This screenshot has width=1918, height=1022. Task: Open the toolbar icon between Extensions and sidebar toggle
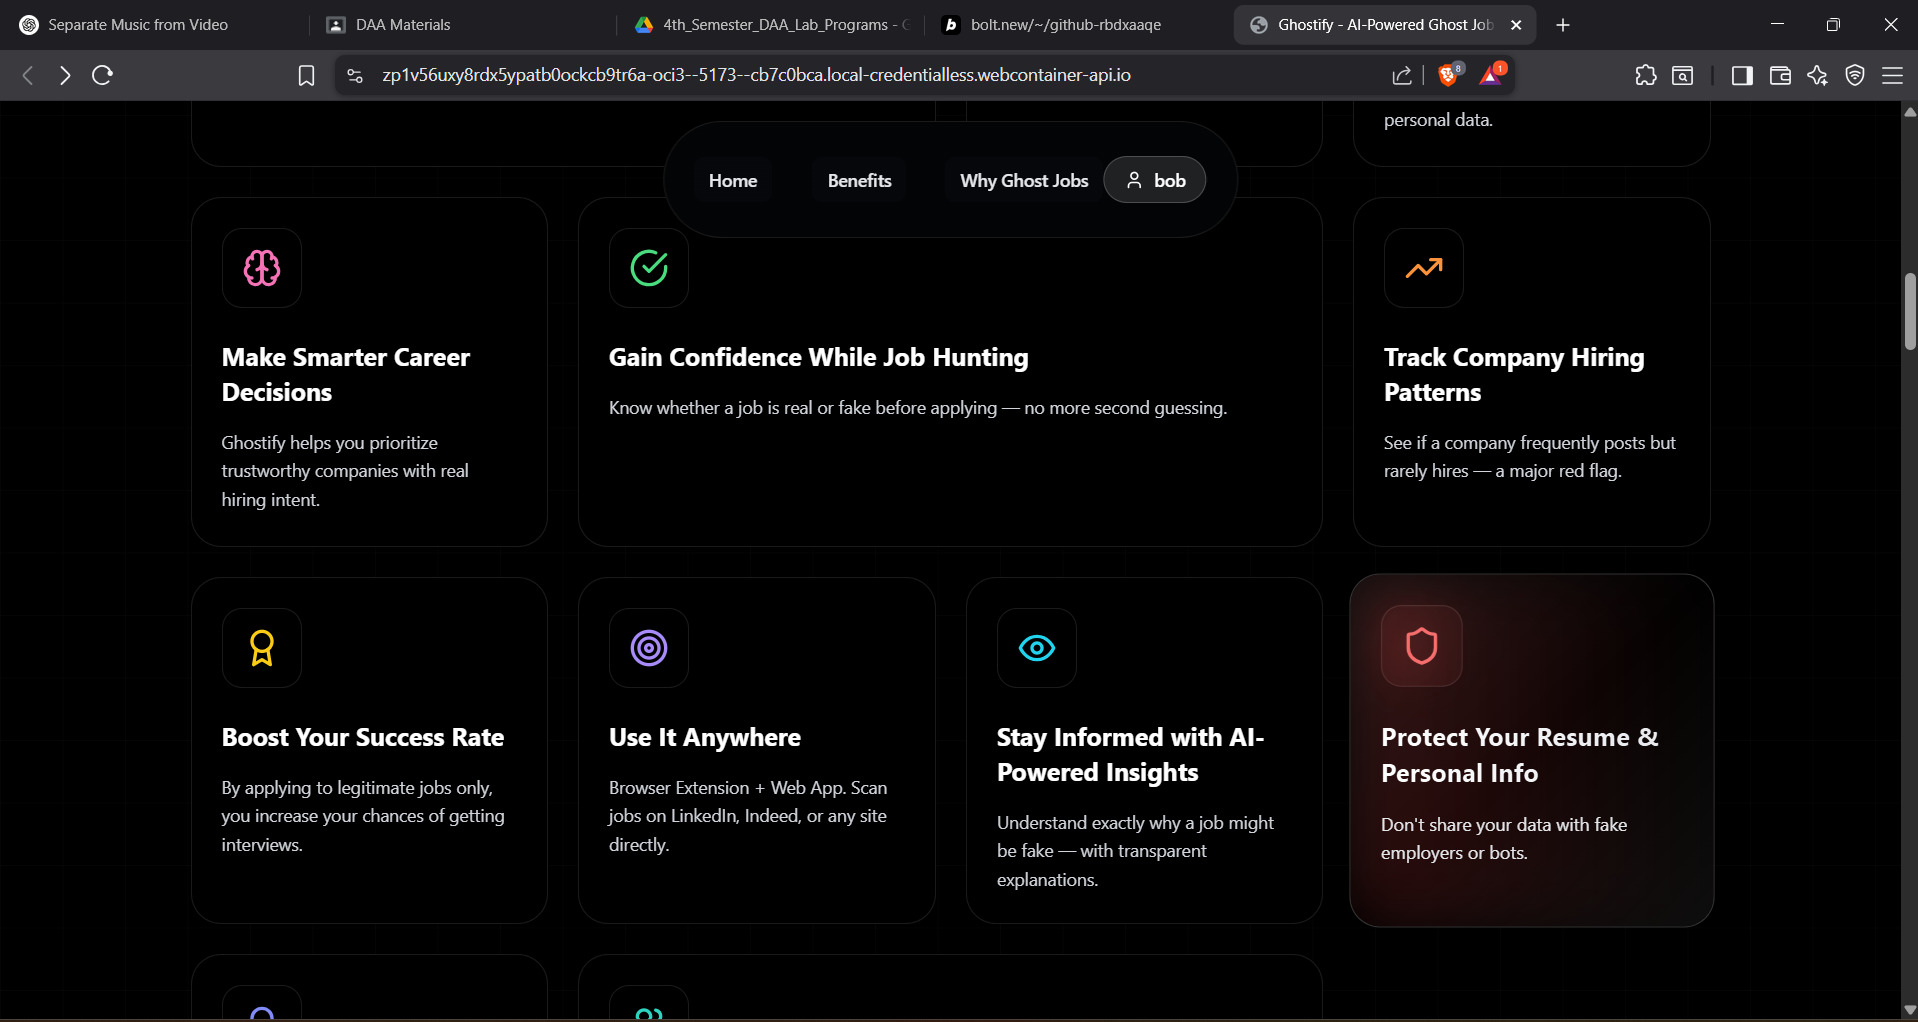click(1683, 75)
